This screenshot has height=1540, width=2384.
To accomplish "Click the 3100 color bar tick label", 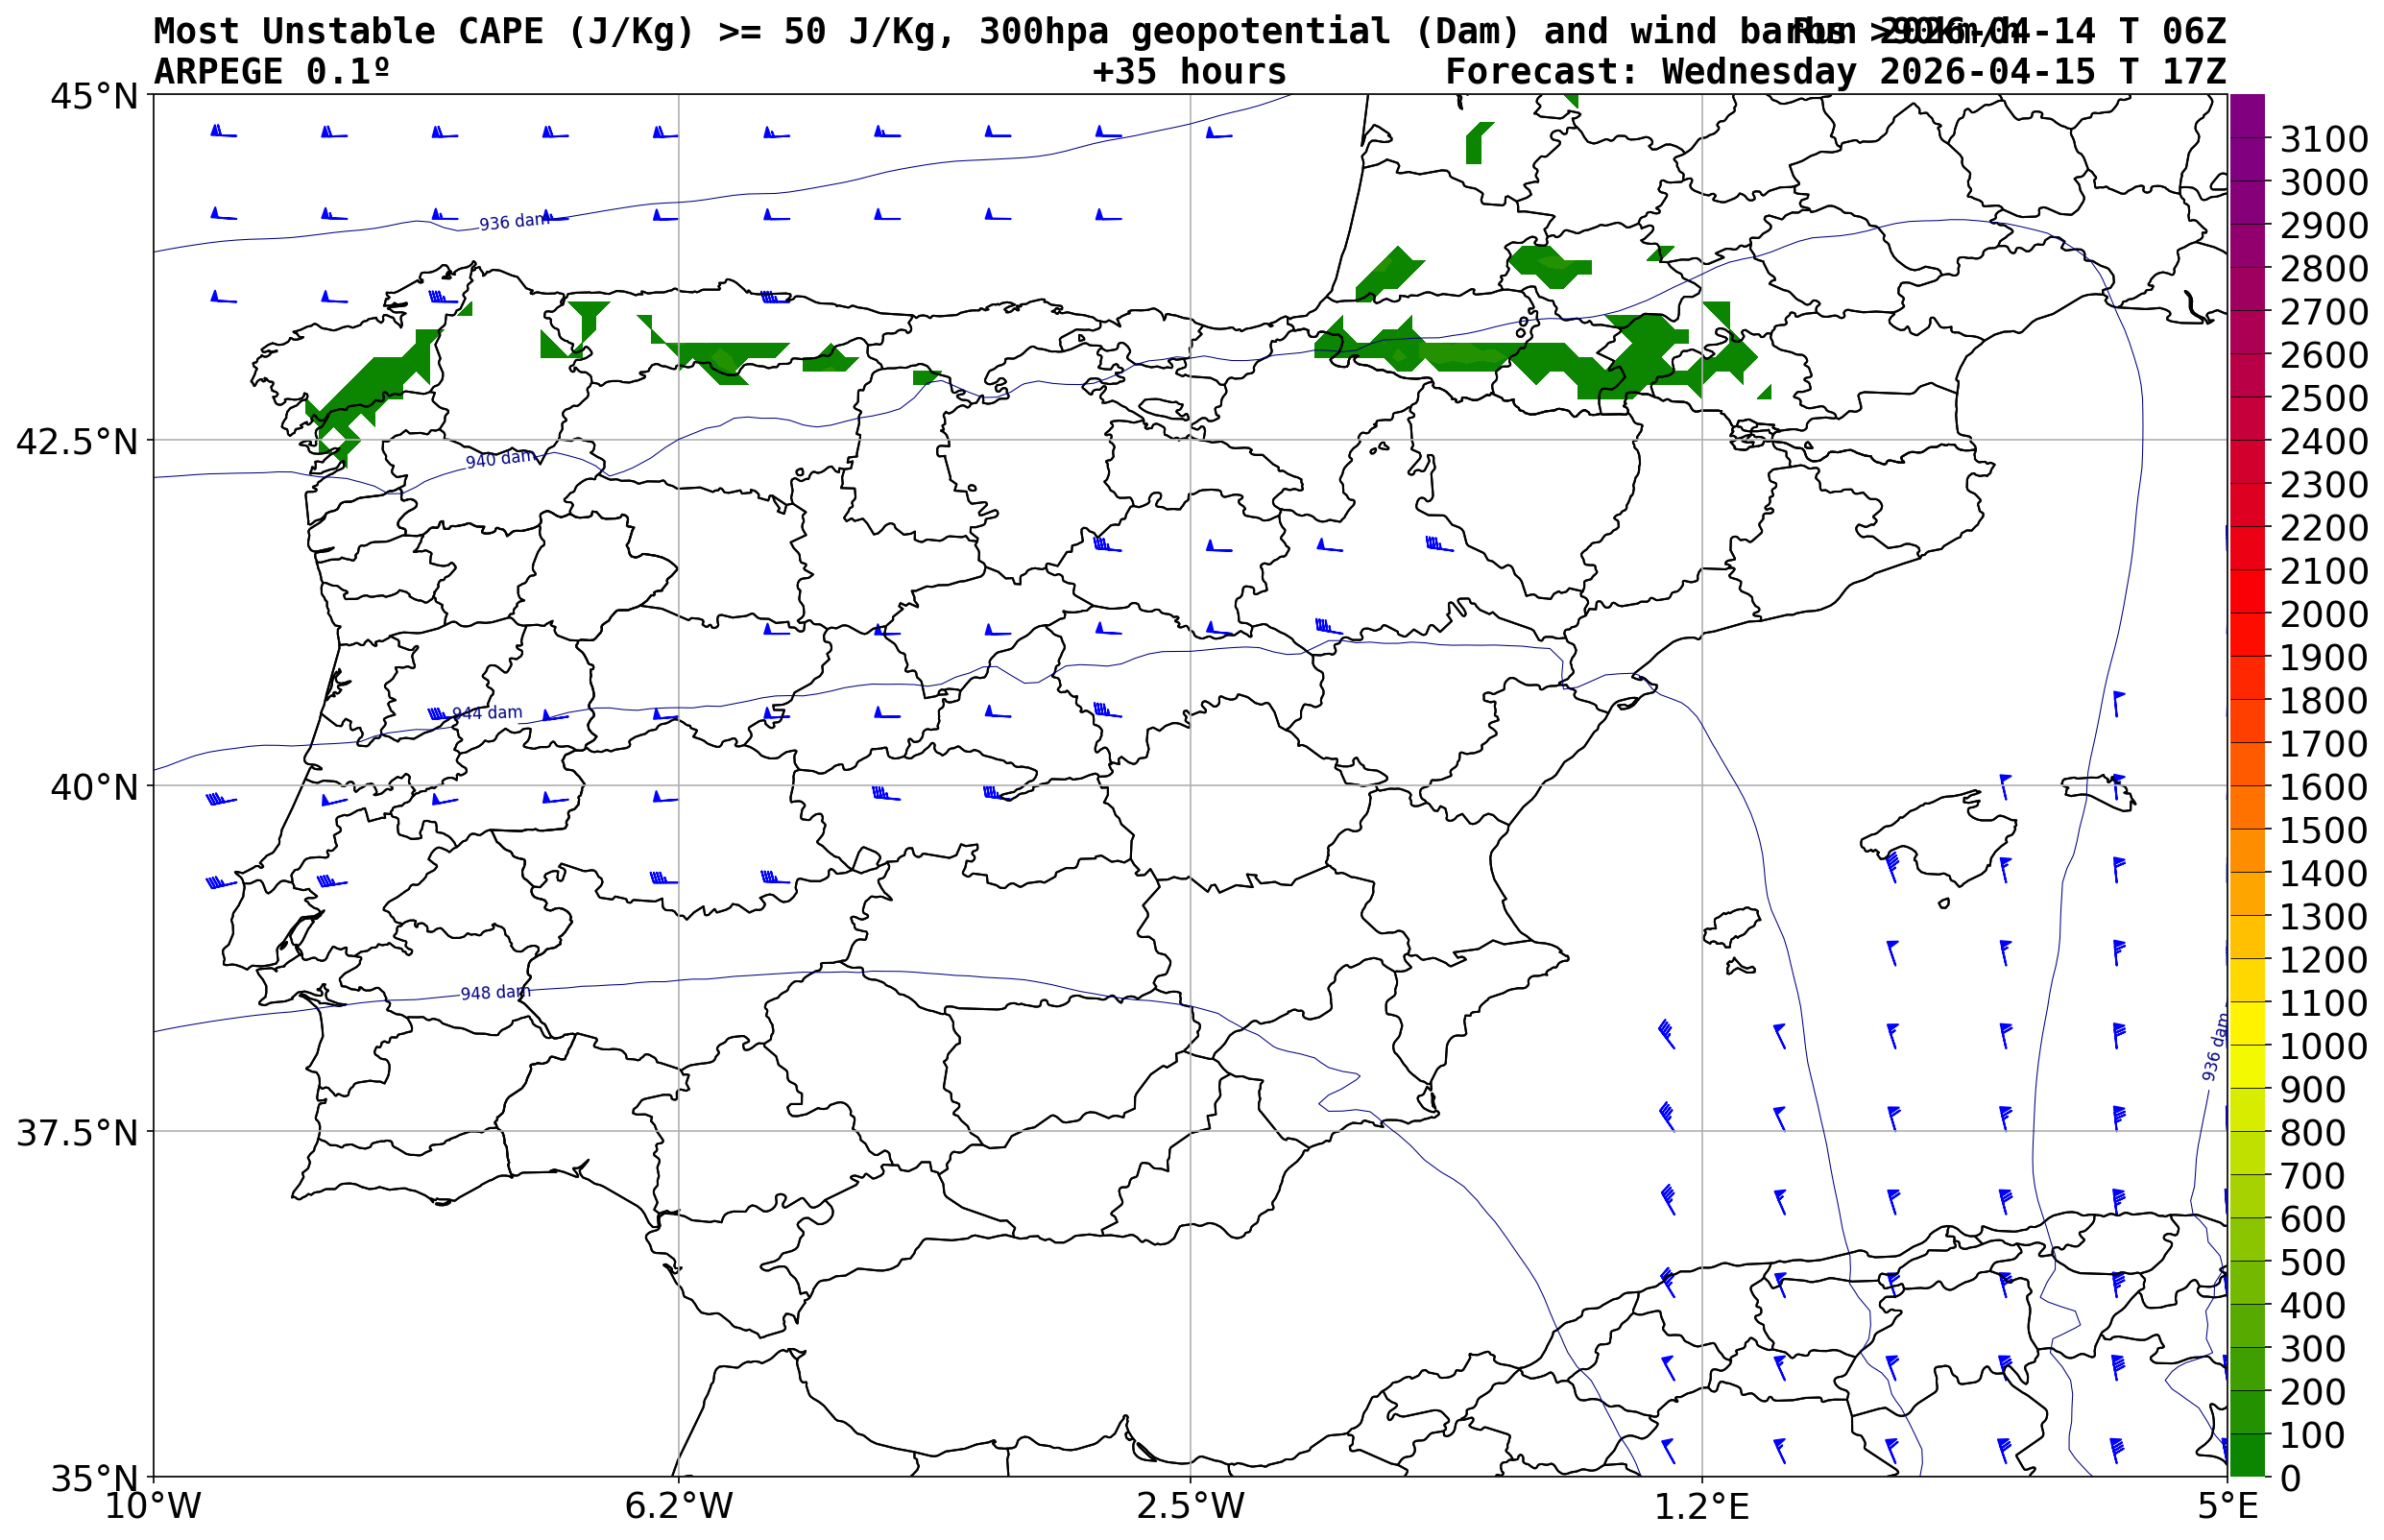I will pyautogui.click(x=2324, y=139).
